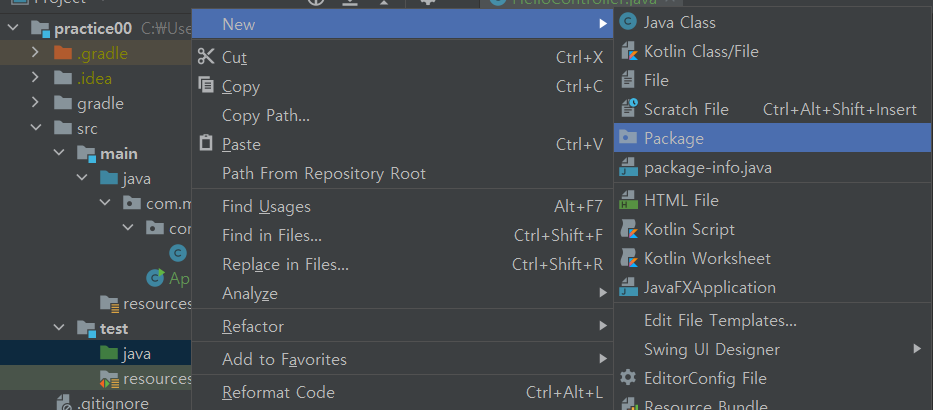Click the Ctrl+Alt+L shortcut label

coord(564,393)
